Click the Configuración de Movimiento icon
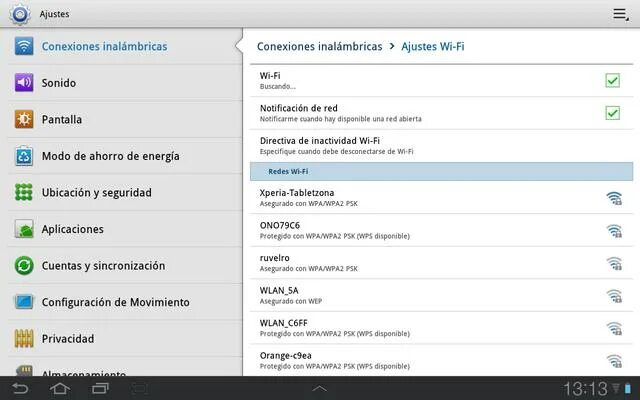640x400 pixels. (24, 302)
